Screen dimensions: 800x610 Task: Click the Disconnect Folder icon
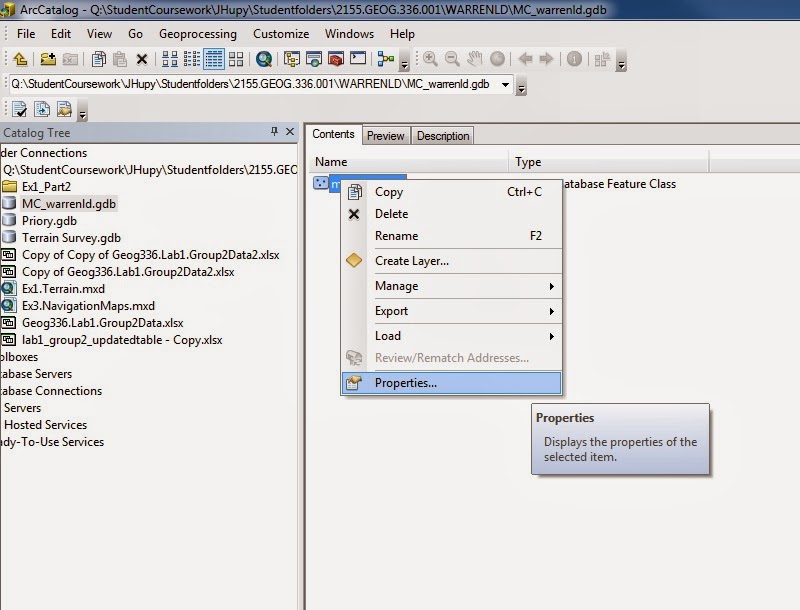70,59
